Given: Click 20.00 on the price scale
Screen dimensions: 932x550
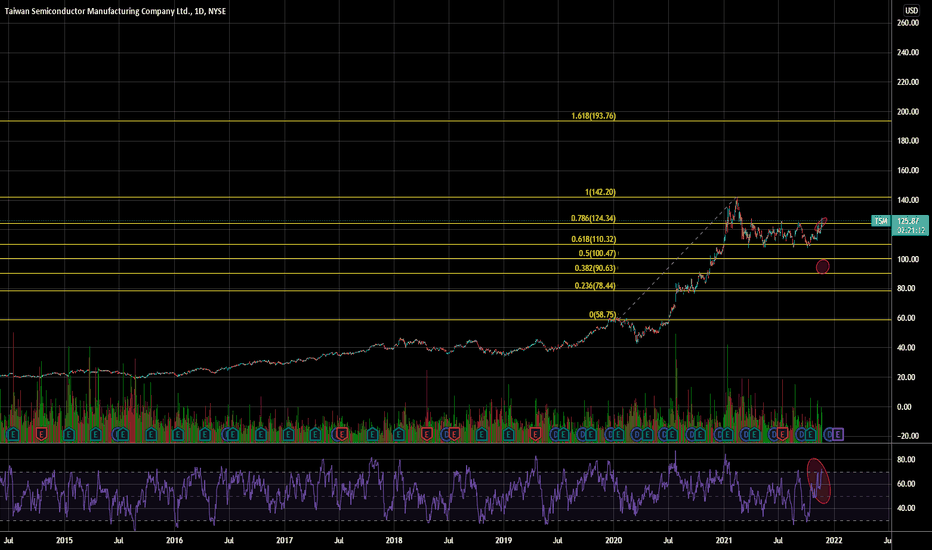Looking at the screenshot, I should click(904, 378).
